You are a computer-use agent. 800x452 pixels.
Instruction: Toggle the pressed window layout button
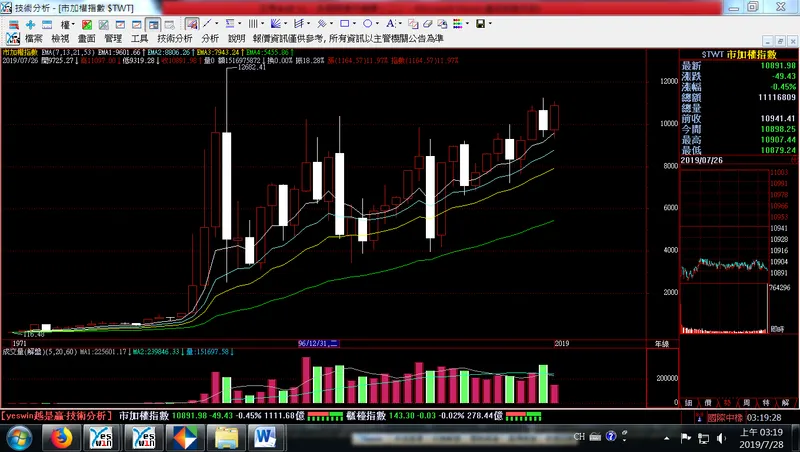click(x=152, y=23)
